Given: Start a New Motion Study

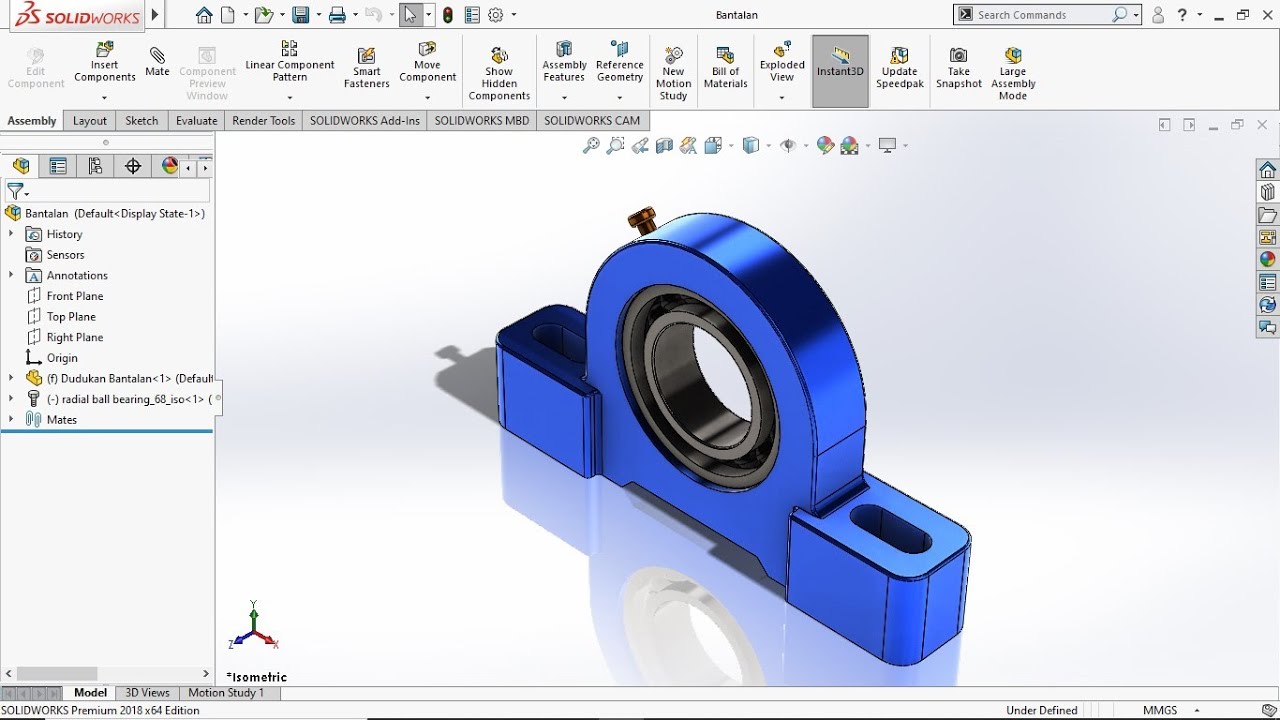Looking at the screenshot, I should click(x=673, y=72).
